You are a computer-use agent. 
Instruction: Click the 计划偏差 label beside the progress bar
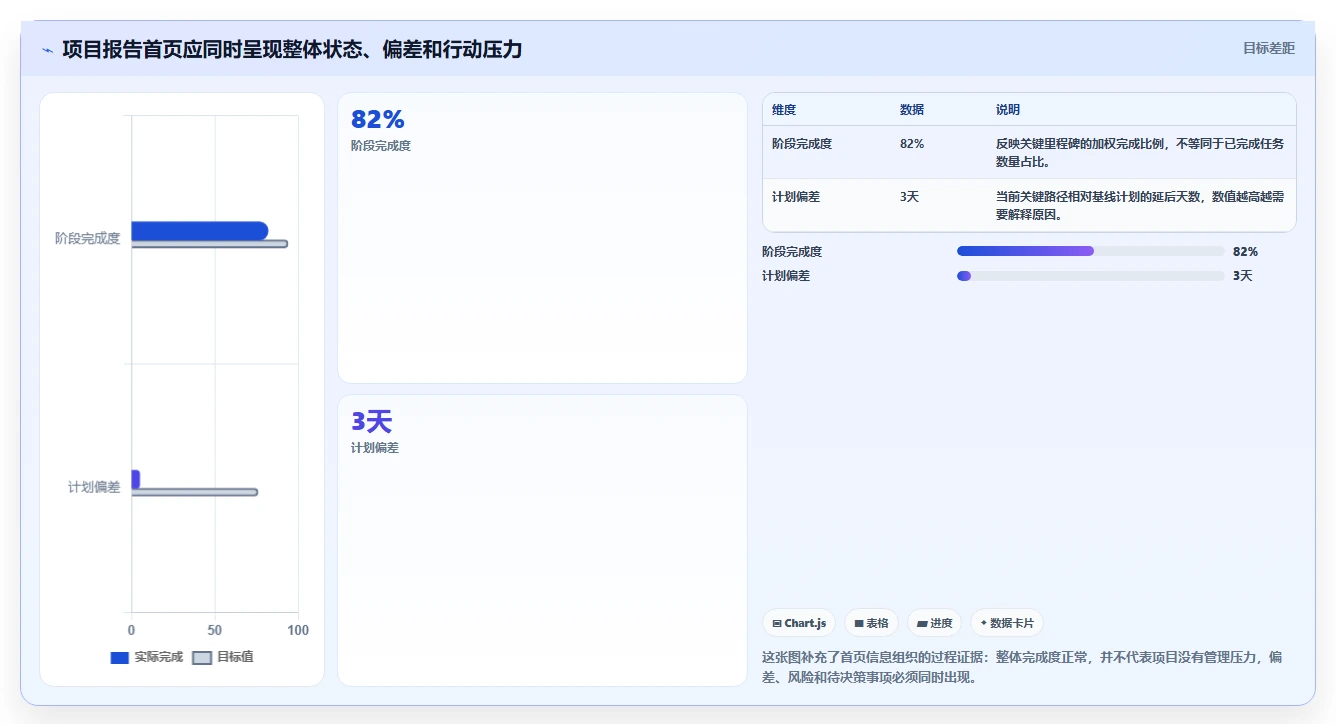786,276
